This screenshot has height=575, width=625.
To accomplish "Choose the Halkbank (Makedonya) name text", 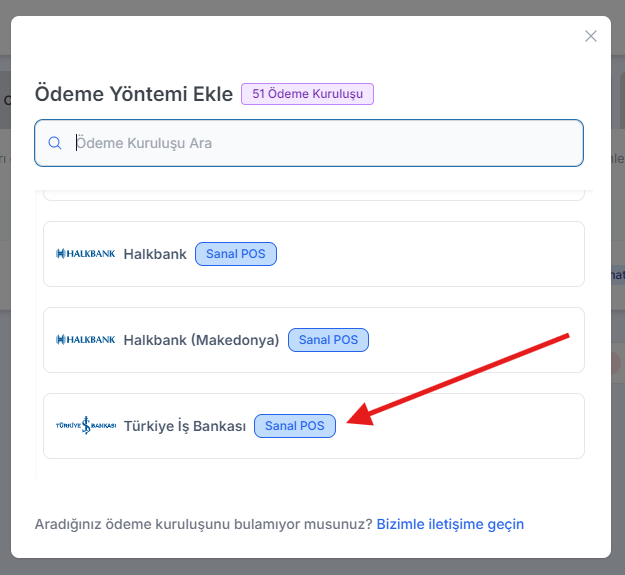I will (201, 340).
